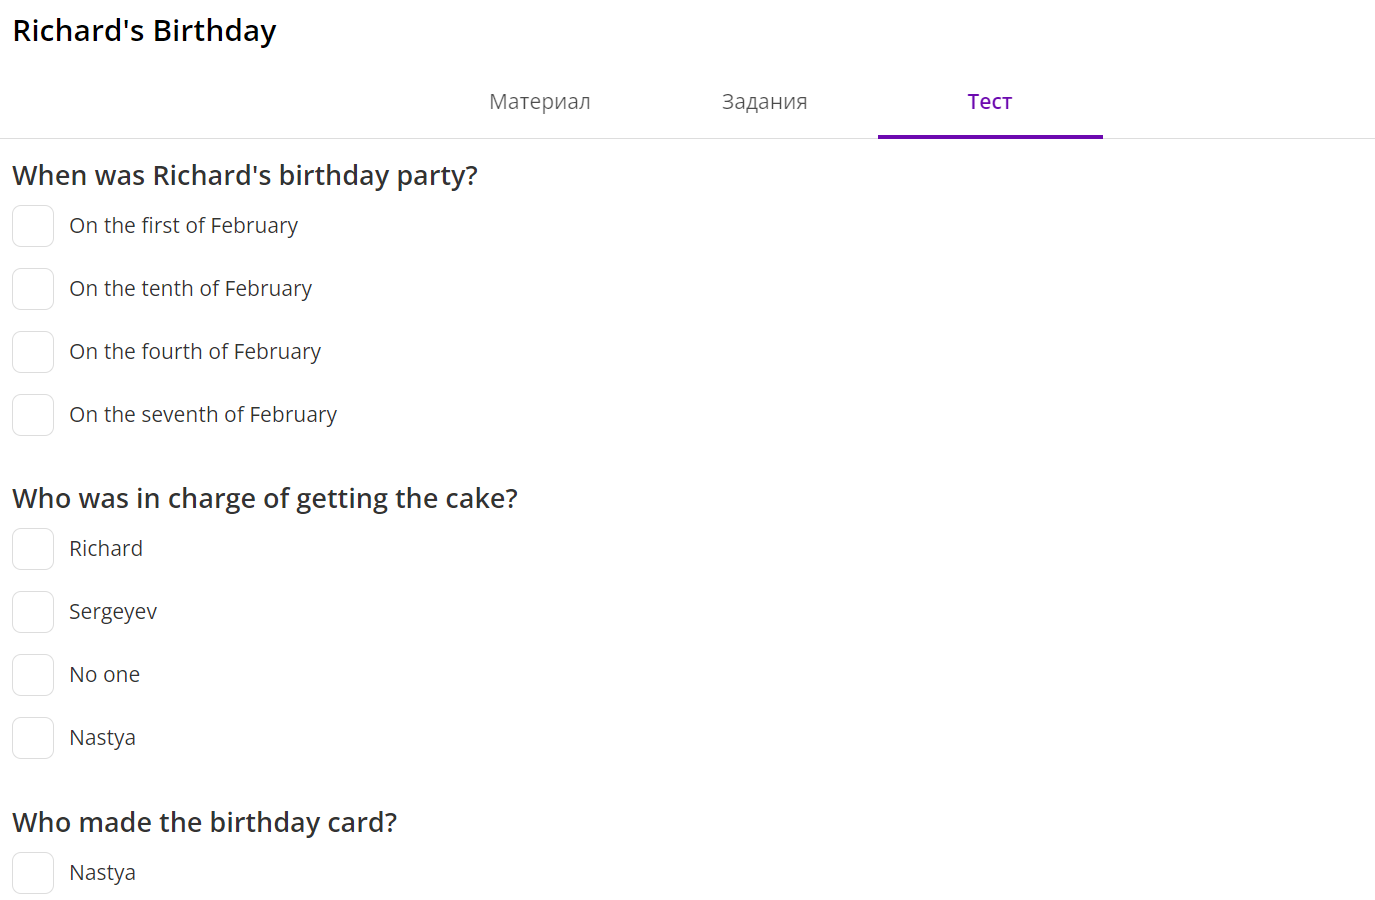The width and height of the screenshot is (1375, 900).
Task: Click the 'Richard's Birthday' page title
Action: [x=144, y=31]
